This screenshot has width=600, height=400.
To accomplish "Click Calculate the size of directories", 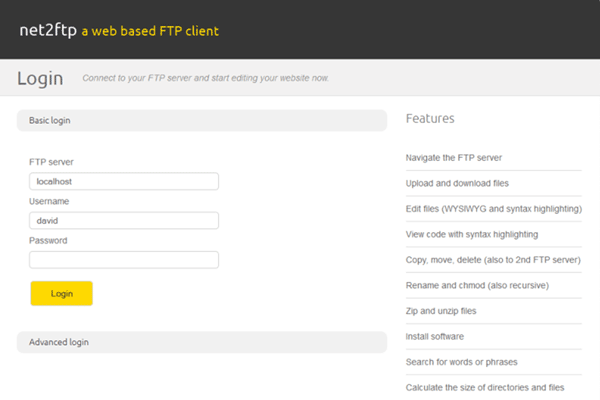I will (x=485, y=387).
